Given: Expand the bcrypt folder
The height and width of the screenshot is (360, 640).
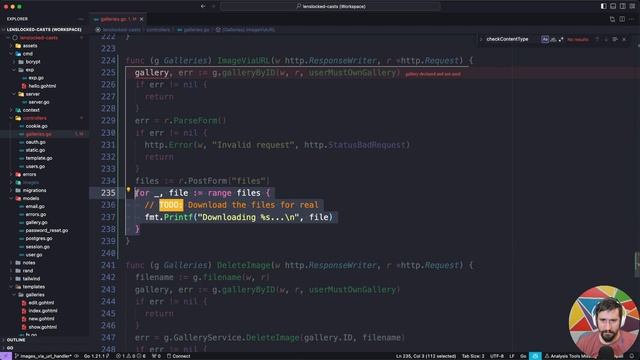Looking at the screenshot, I should pos(33,62).
